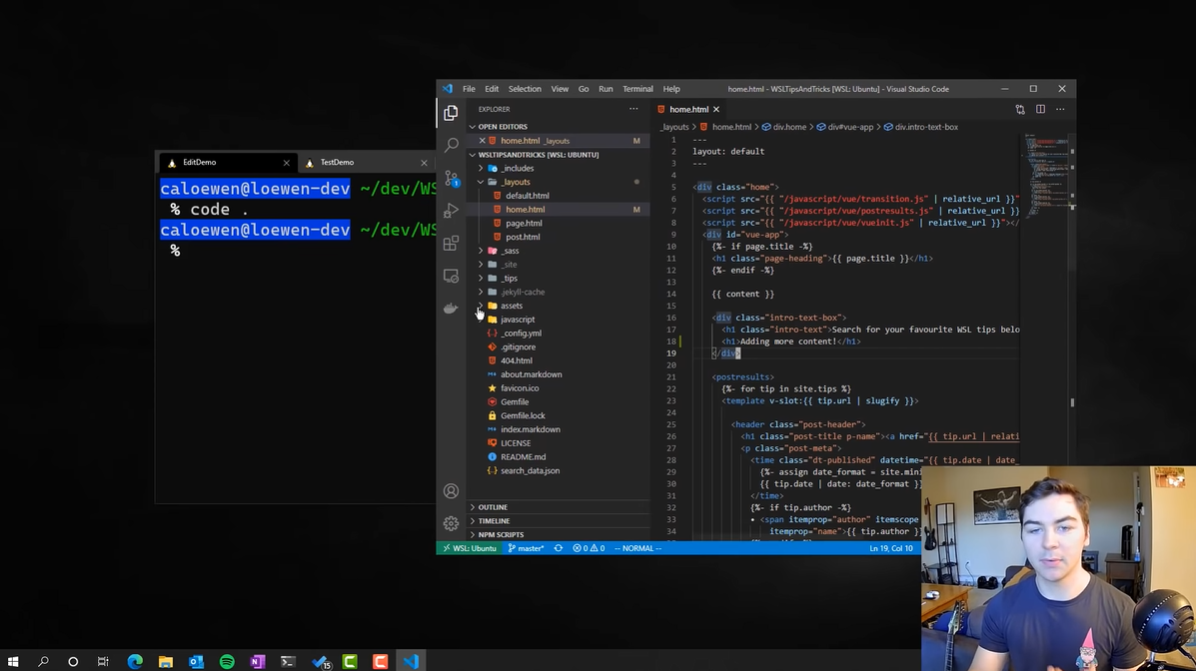The image size is (1196, 671).
Task: Open the Docker view in activity bar
Action: 451,308
